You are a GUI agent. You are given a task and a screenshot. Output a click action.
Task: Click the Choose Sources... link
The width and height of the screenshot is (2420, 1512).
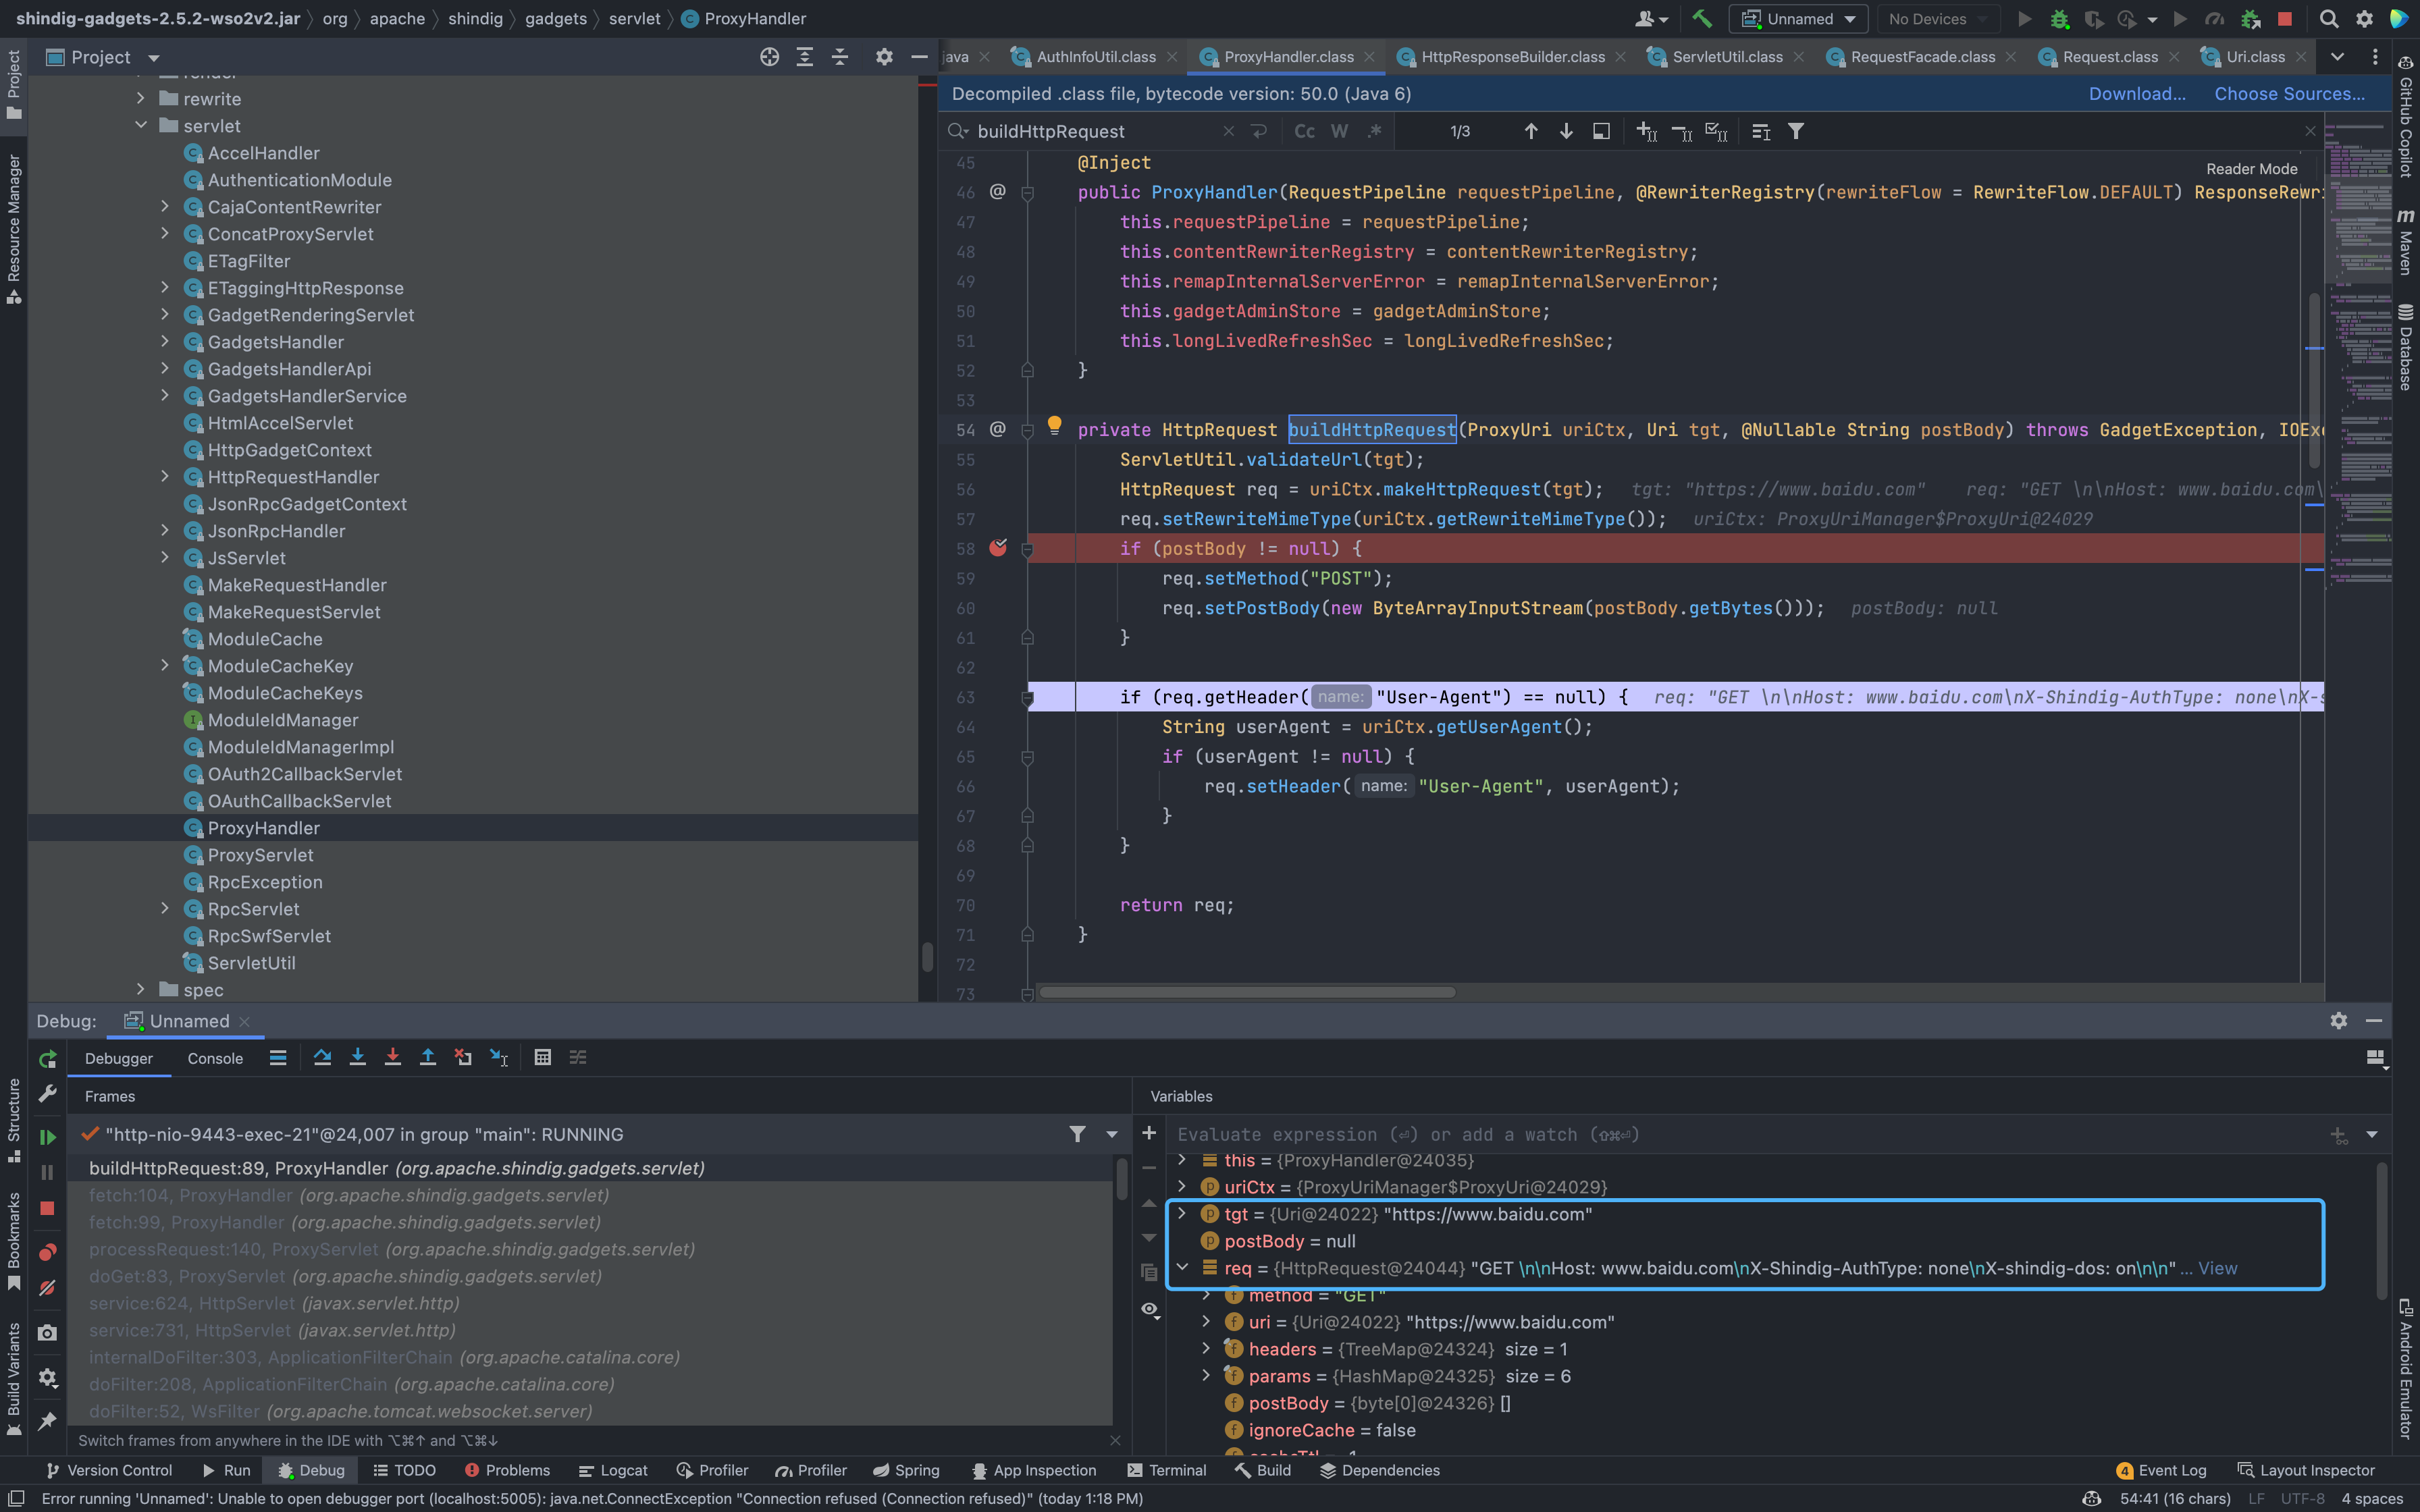click(2289, 94)
